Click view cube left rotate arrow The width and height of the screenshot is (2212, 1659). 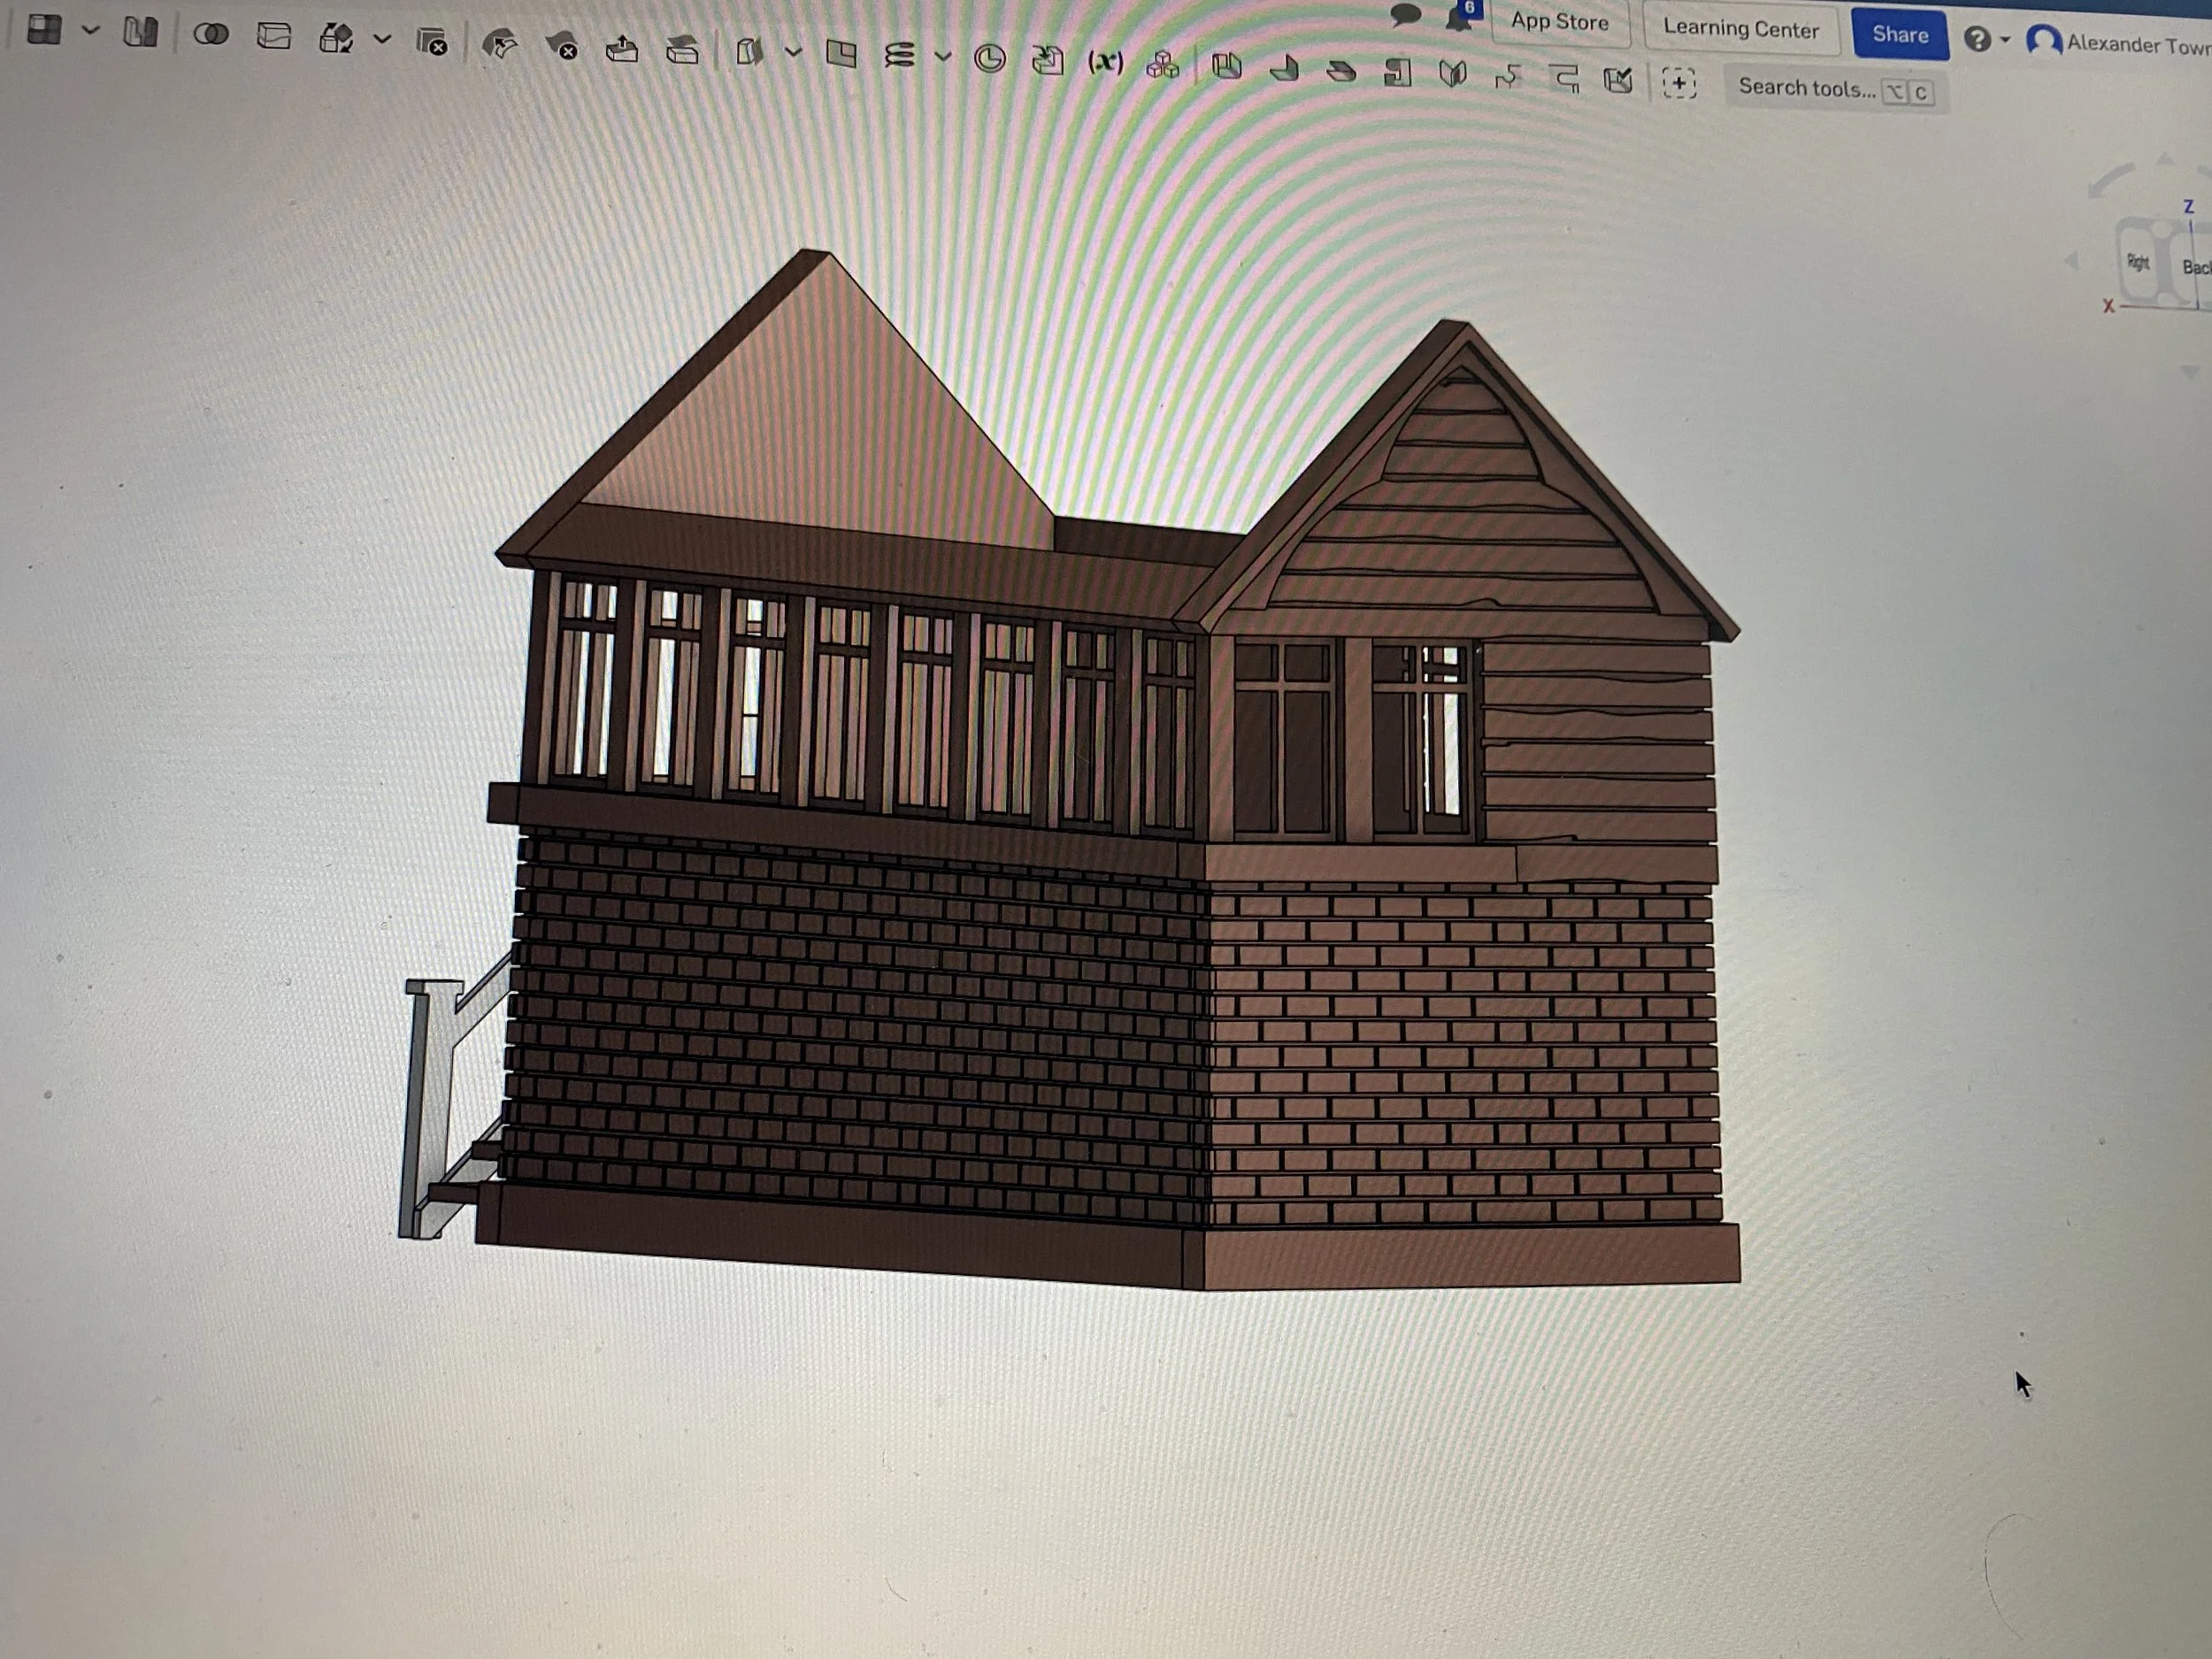2071,261
